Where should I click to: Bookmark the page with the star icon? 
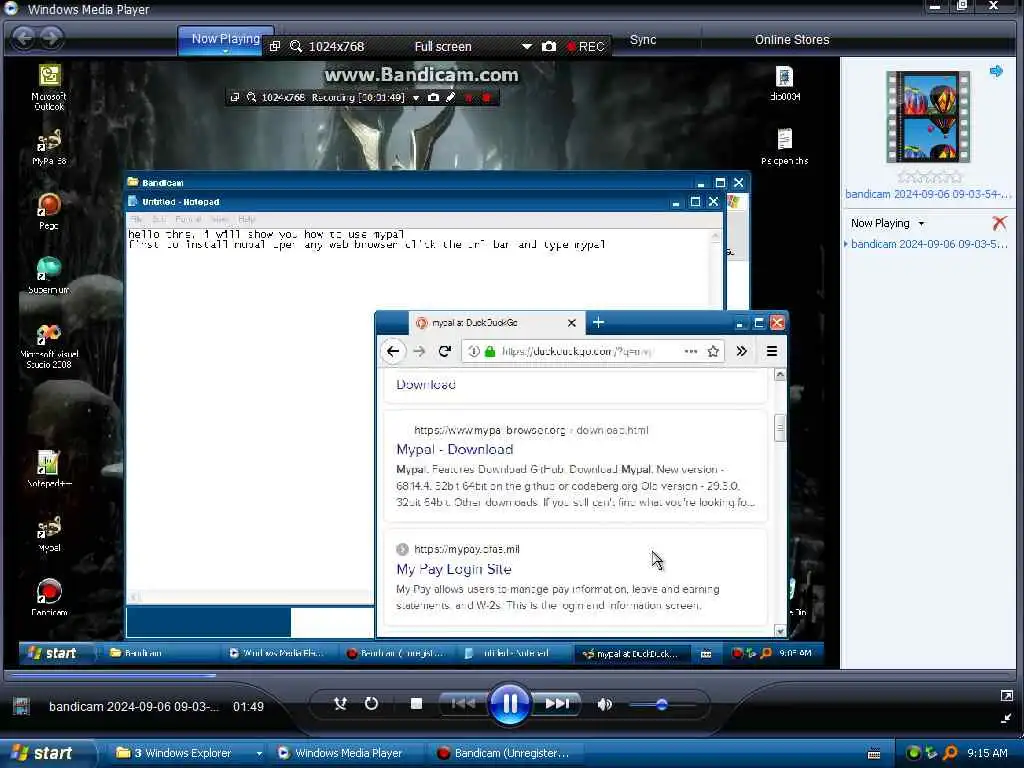pos(713,351)
